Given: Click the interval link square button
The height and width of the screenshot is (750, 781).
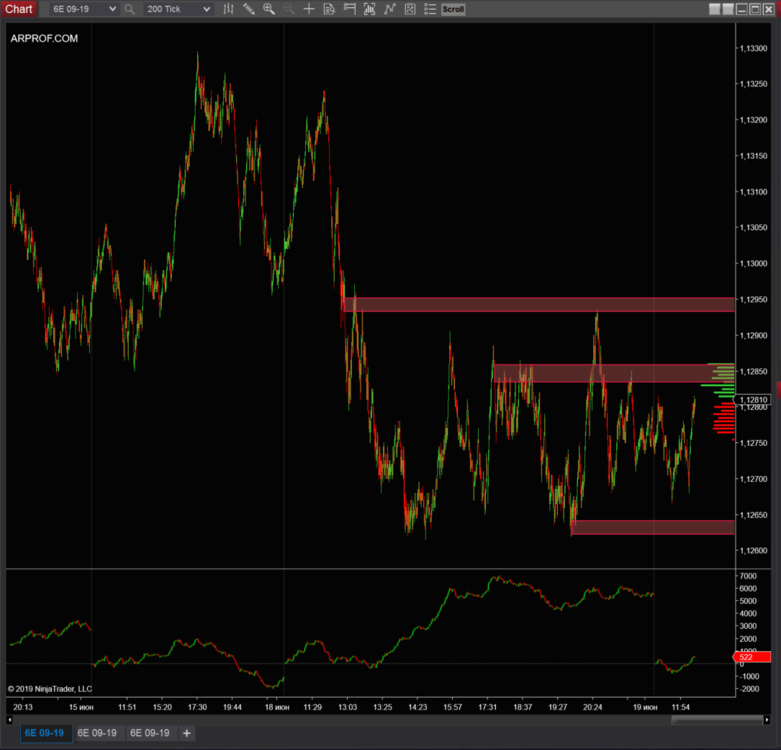Looking at the screenshot, I should point(728,9).
